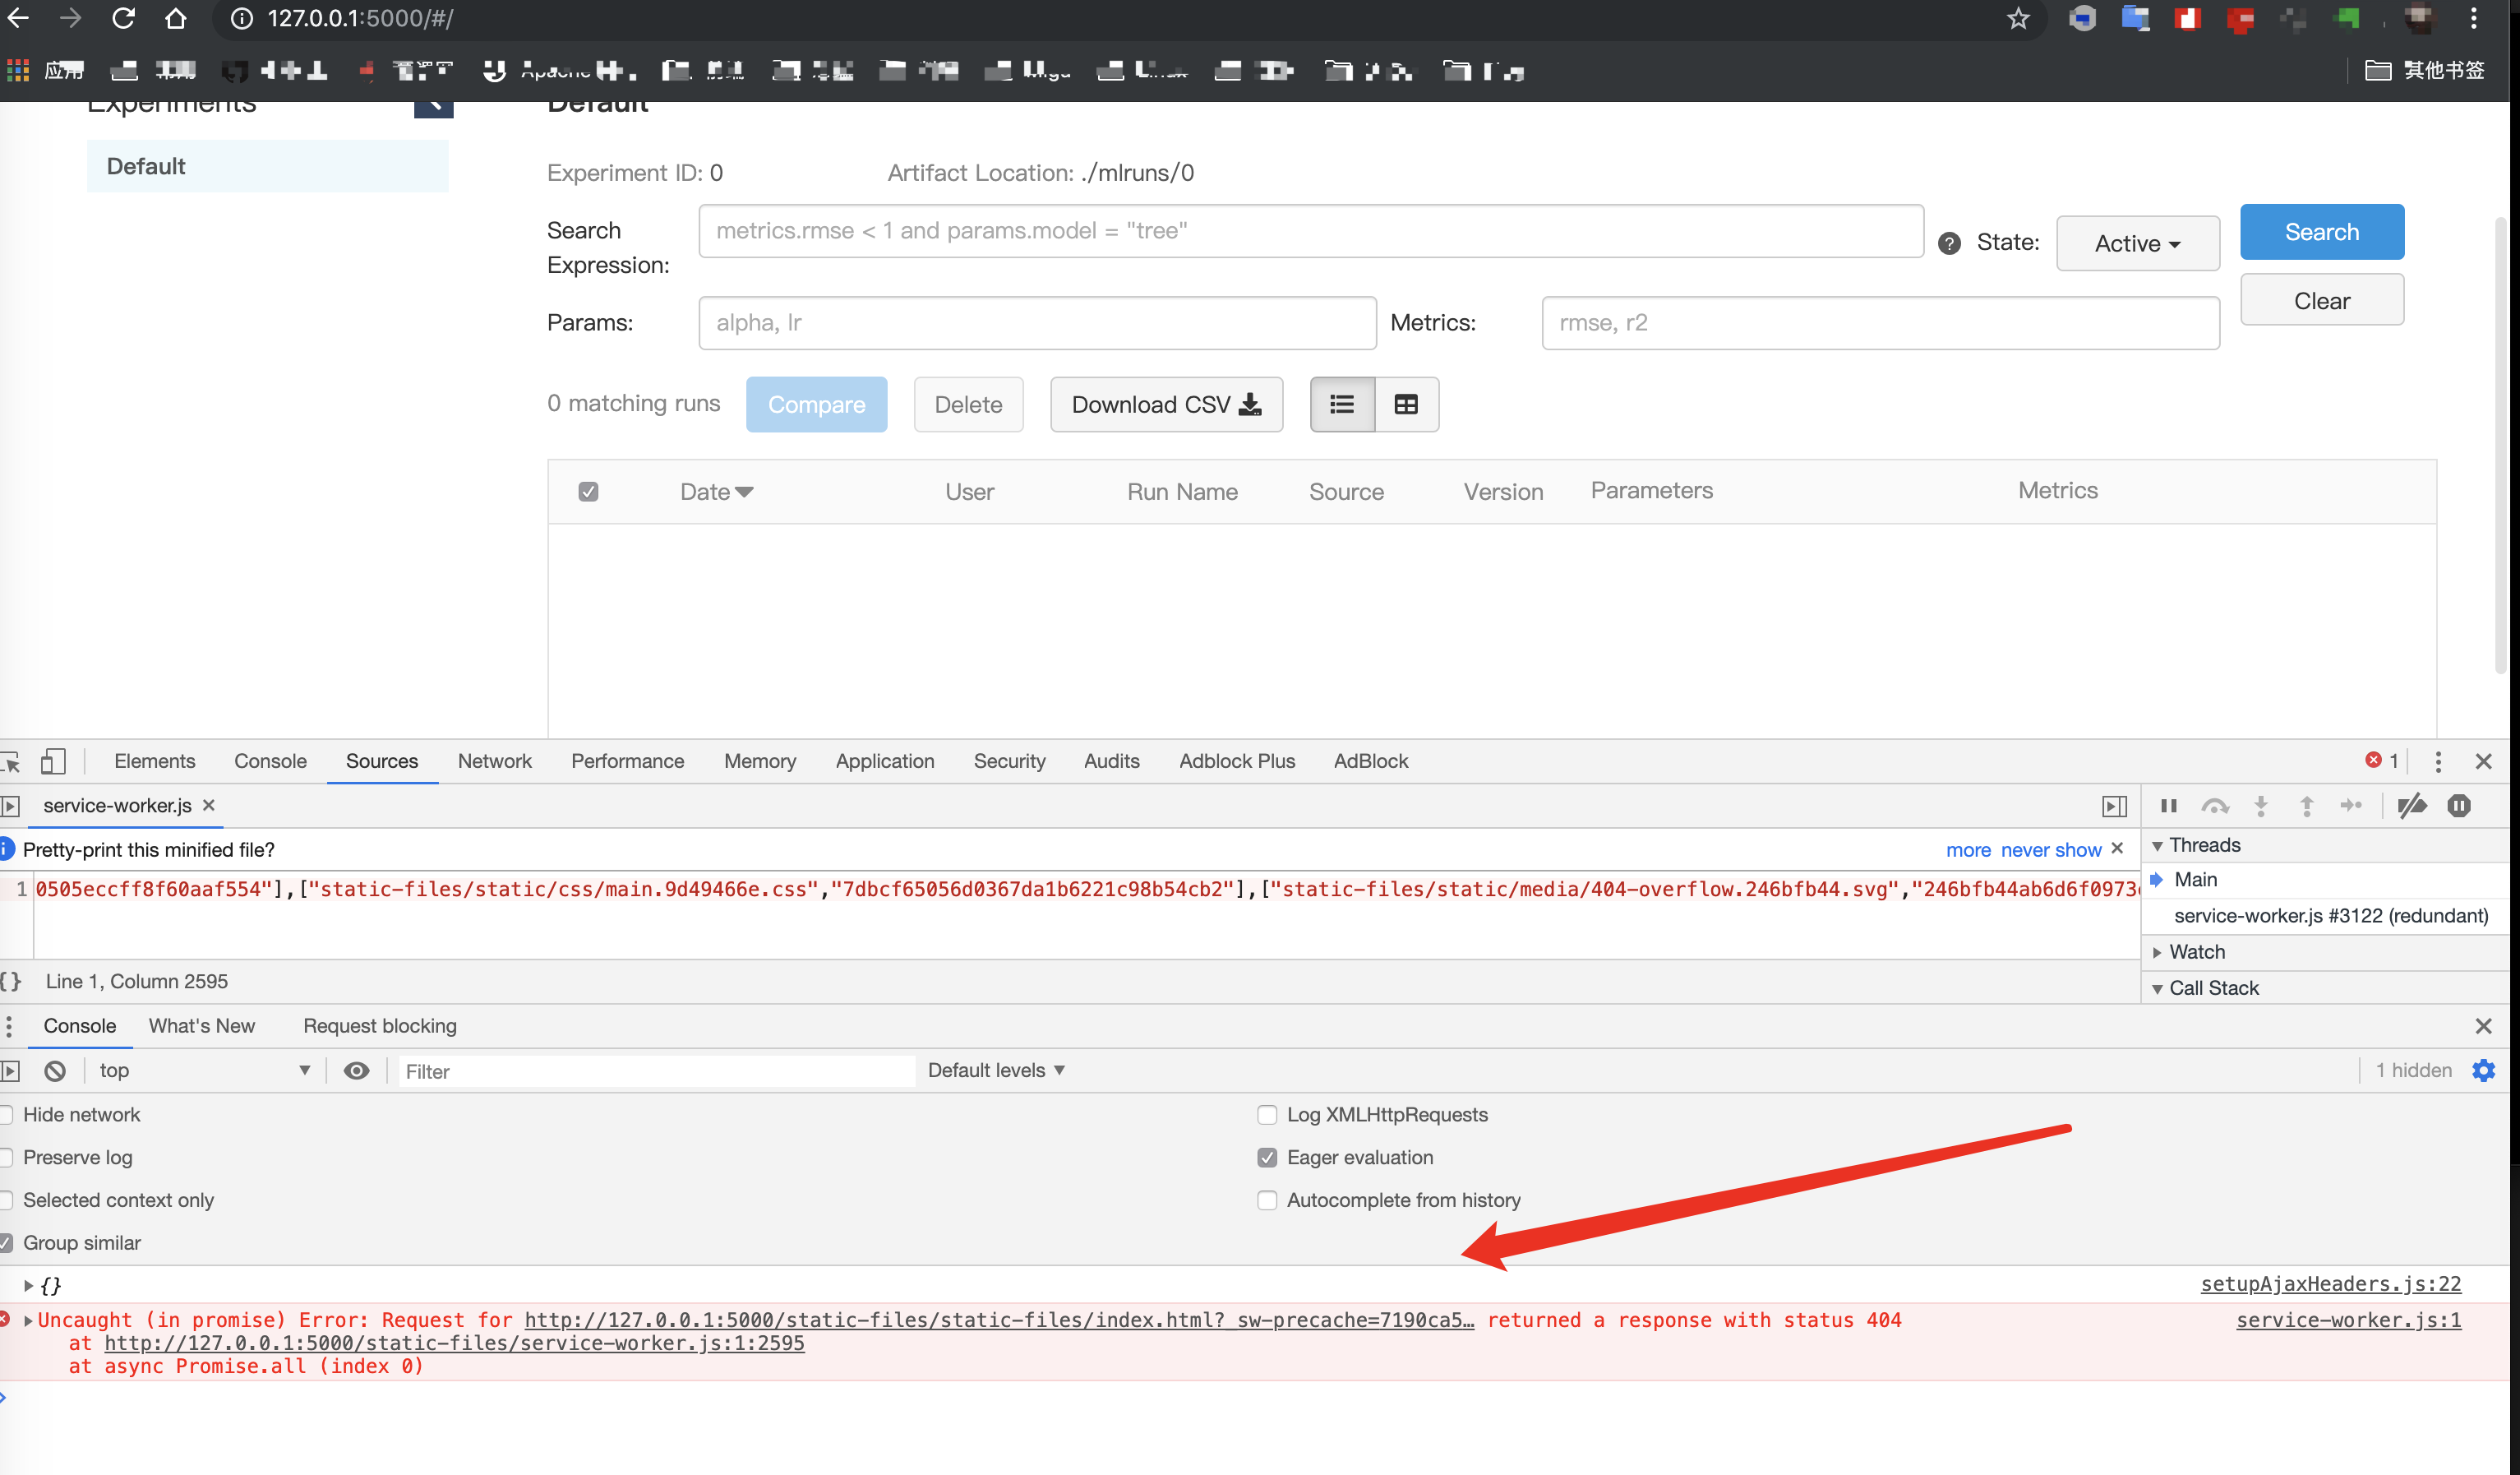The height and width of the screenshot is (1475, 2520).
Task: Click the compact list view icon
Action: (1342, 404)
